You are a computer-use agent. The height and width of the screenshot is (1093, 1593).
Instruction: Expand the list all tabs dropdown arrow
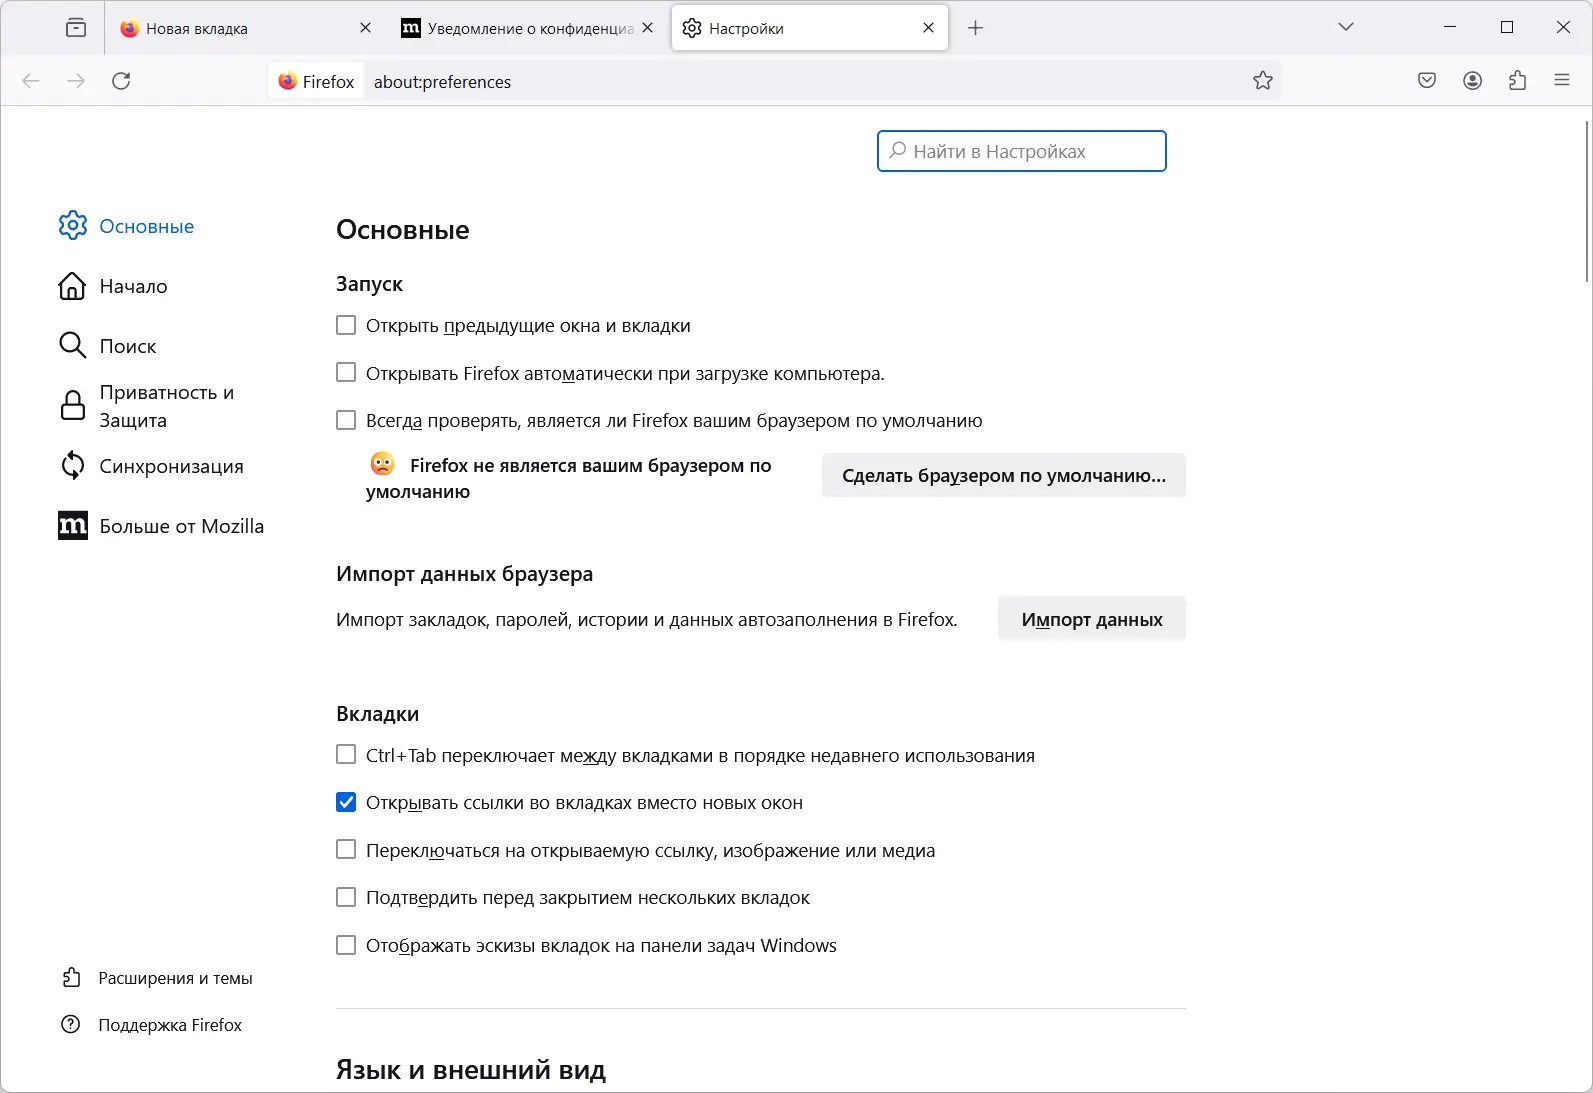point(1346,28)
